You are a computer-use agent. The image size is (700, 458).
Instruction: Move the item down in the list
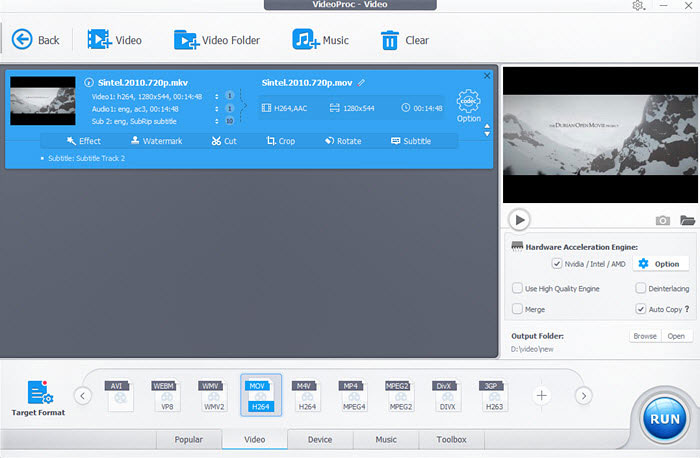(x=487, y=133)
